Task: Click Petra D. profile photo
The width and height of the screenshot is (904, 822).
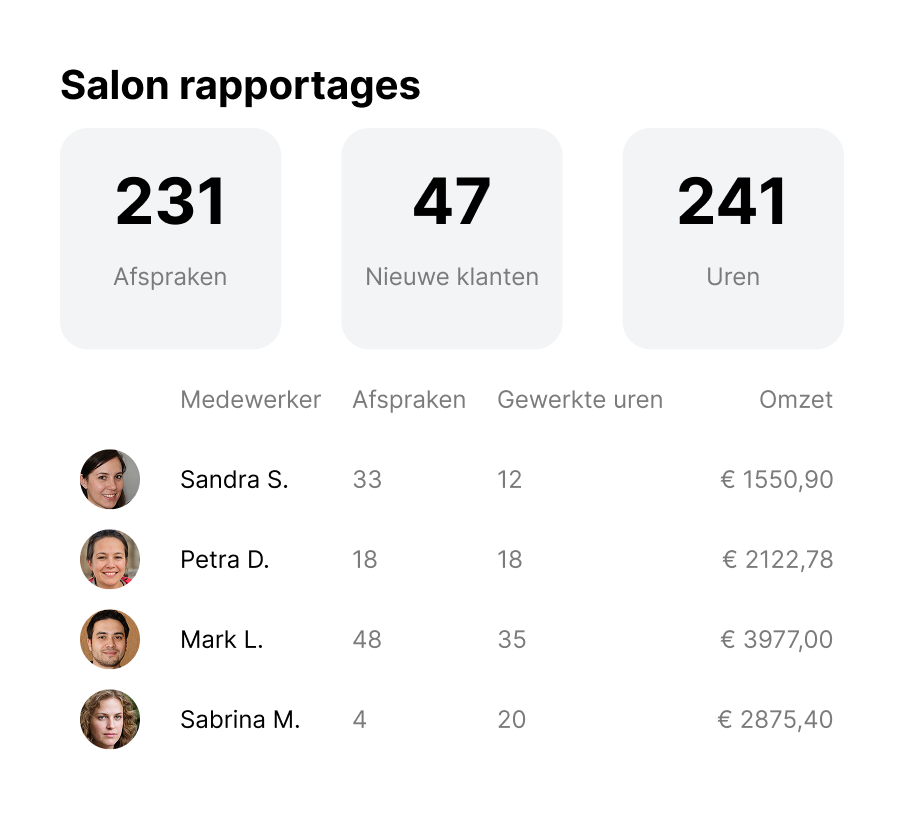Action: click(110, 559)
